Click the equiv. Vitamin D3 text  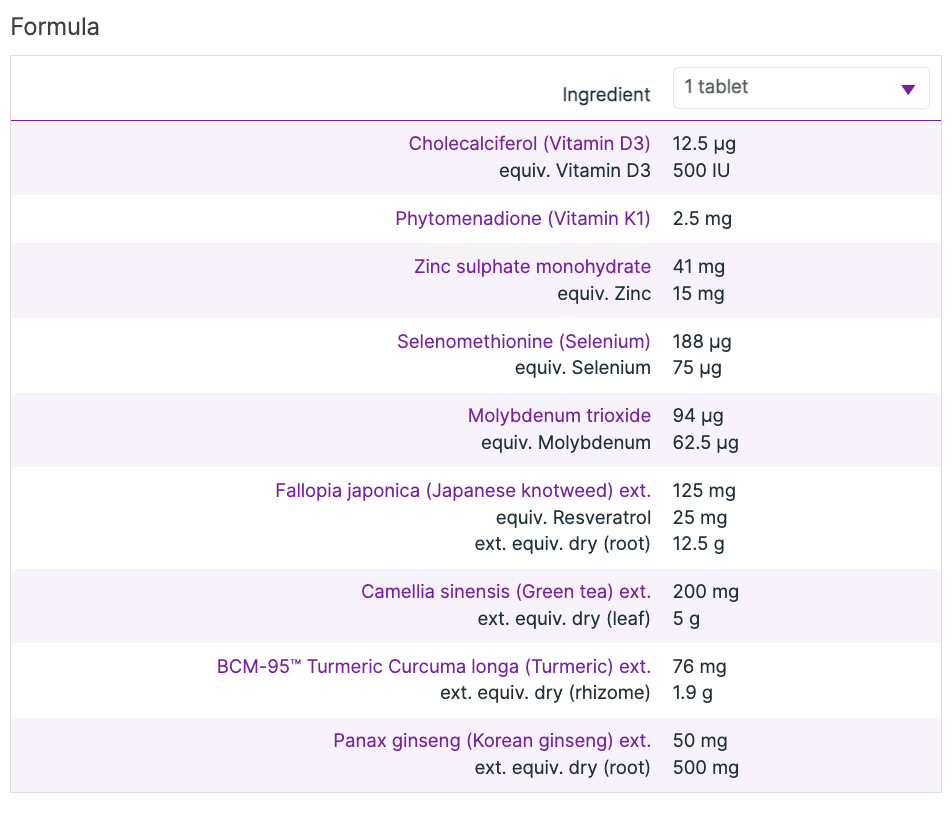(x=575, y=170)
